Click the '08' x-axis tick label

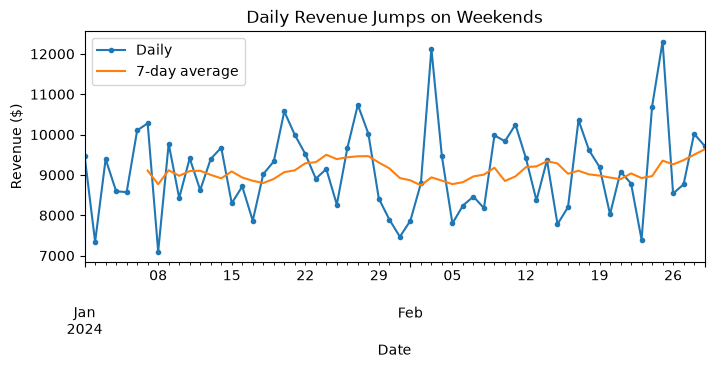[x=158, y=276]
